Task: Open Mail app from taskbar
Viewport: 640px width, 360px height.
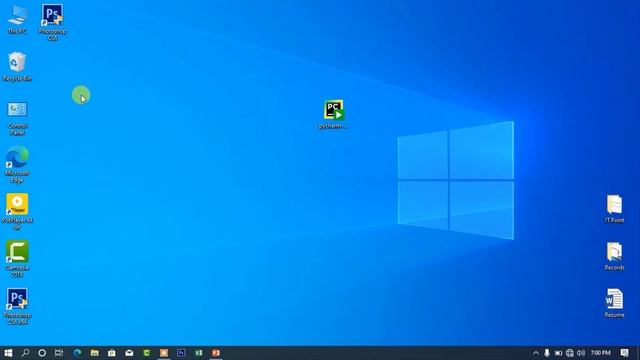Action: click(x=129, y=353)
